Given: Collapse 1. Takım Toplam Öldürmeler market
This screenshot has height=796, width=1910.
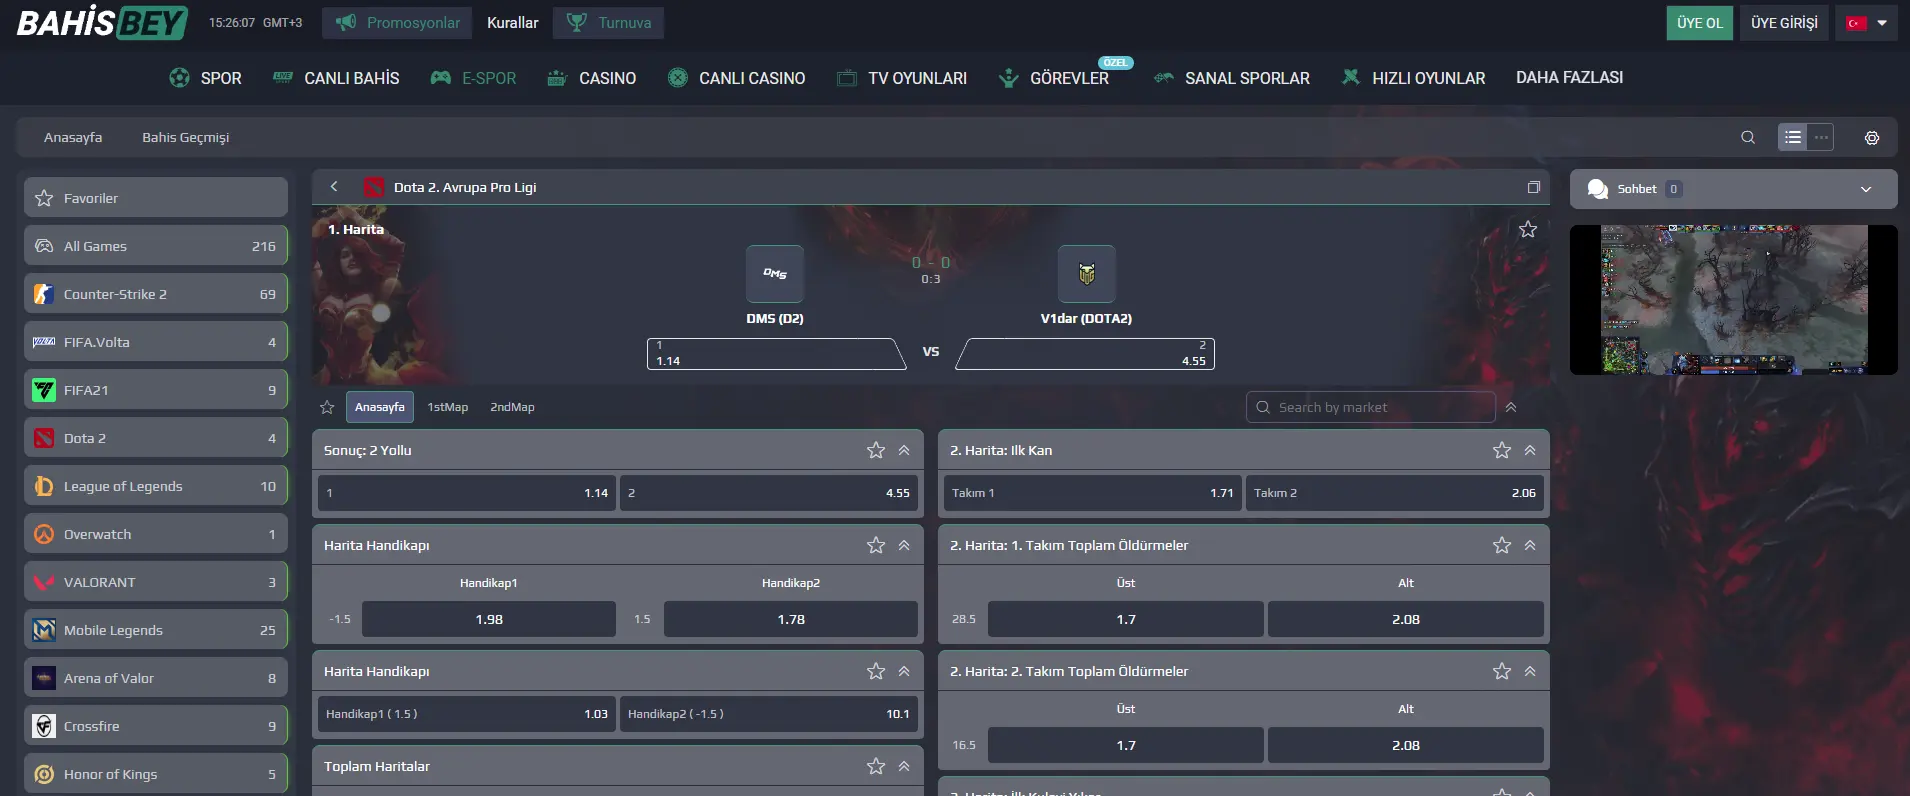Looking at the screenshot, I should 1530,545.
